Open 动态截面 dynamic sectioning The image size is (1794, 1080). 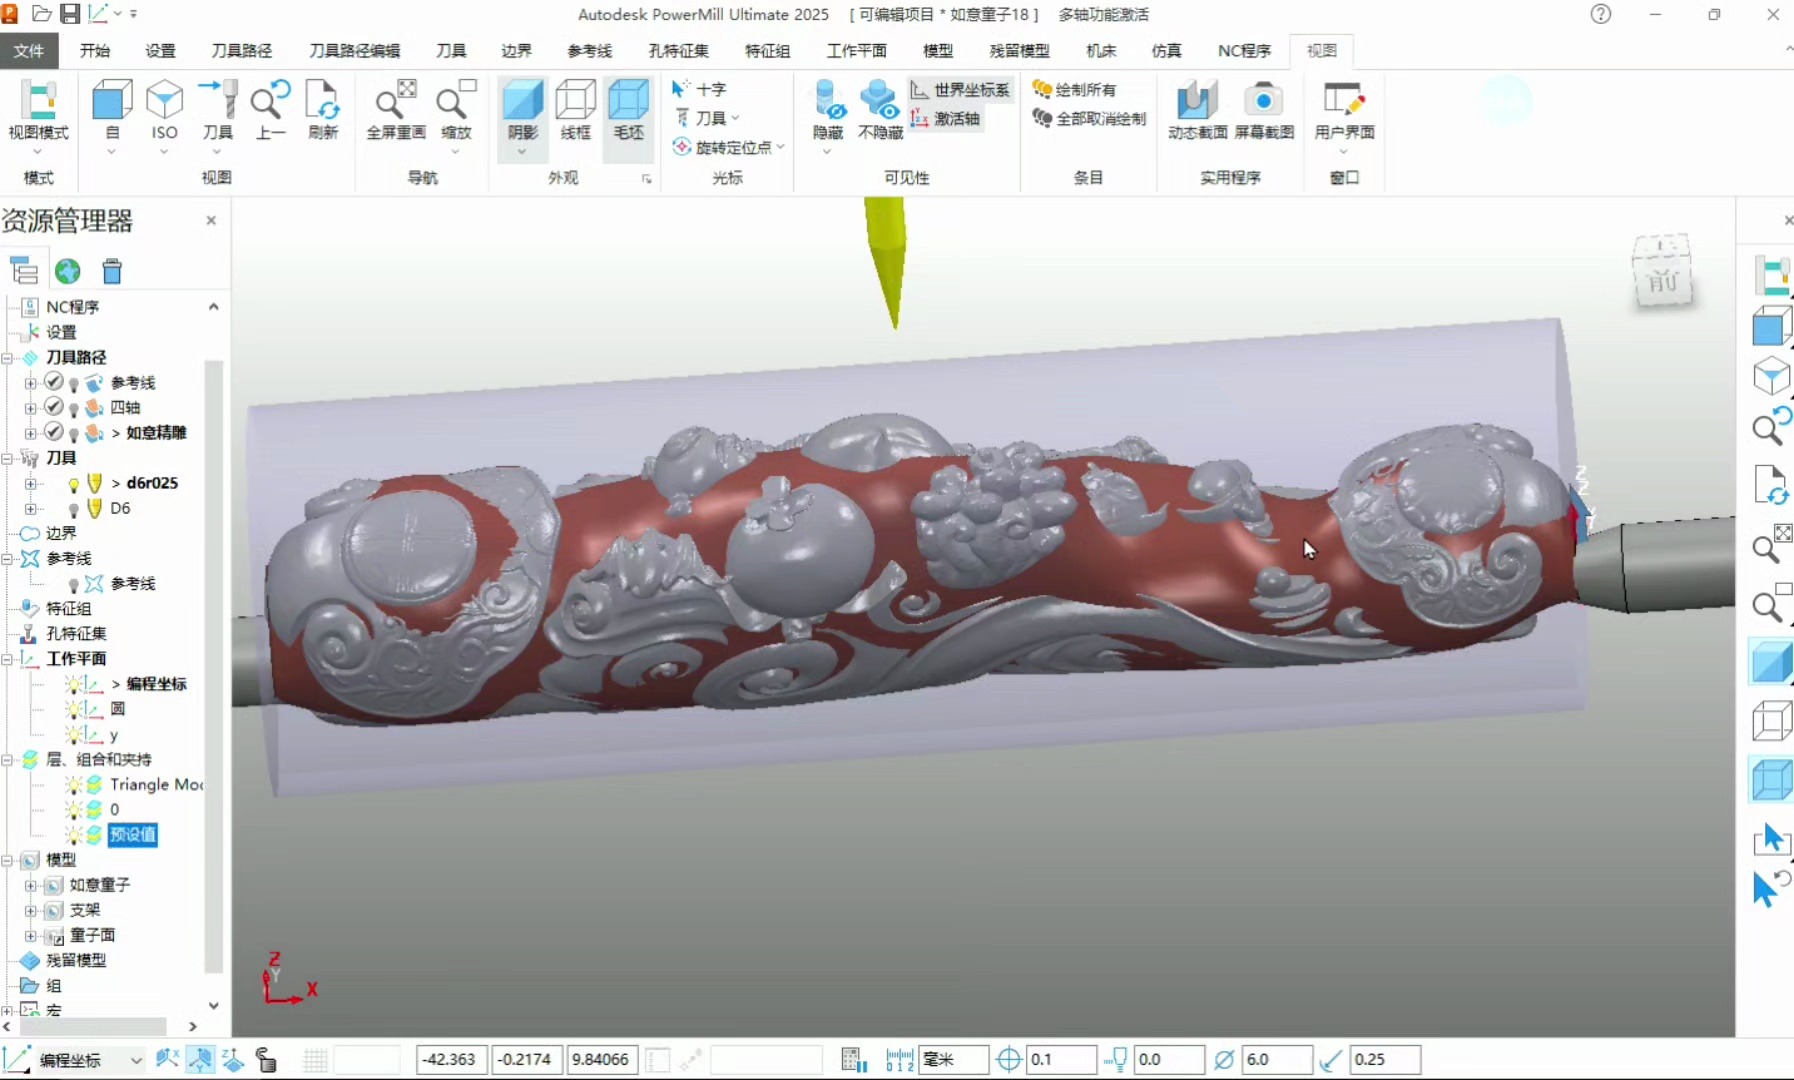[1197, 110]
